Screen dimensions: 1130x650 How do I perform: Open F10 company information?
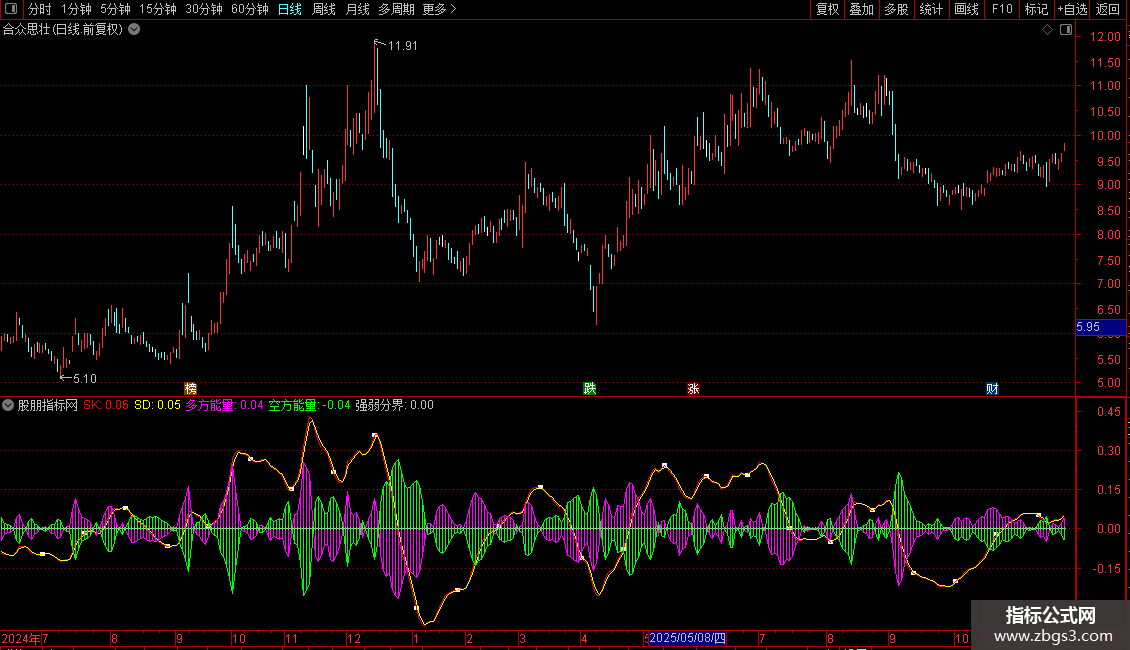pos(1002,9)
